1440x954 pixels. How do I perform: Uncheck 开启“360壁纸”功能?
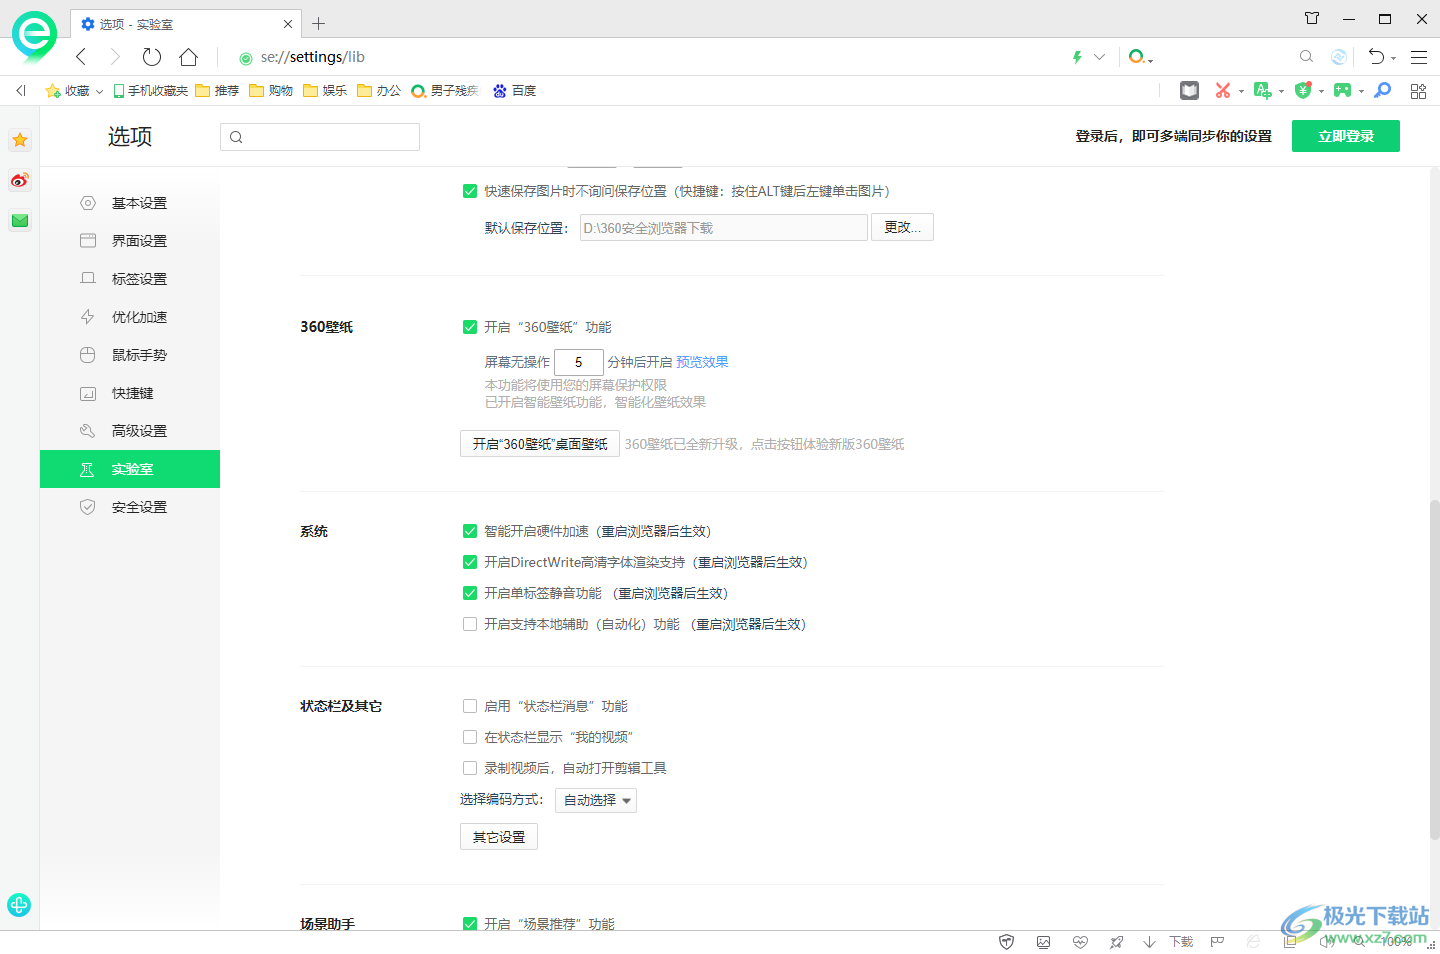(470, 327)
